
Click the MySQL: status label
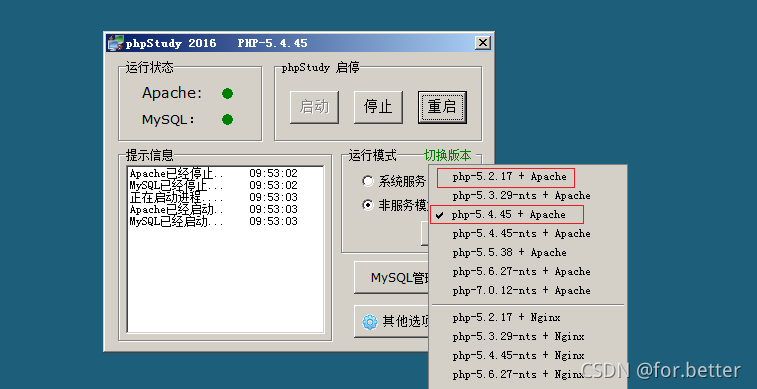[168, 120]
